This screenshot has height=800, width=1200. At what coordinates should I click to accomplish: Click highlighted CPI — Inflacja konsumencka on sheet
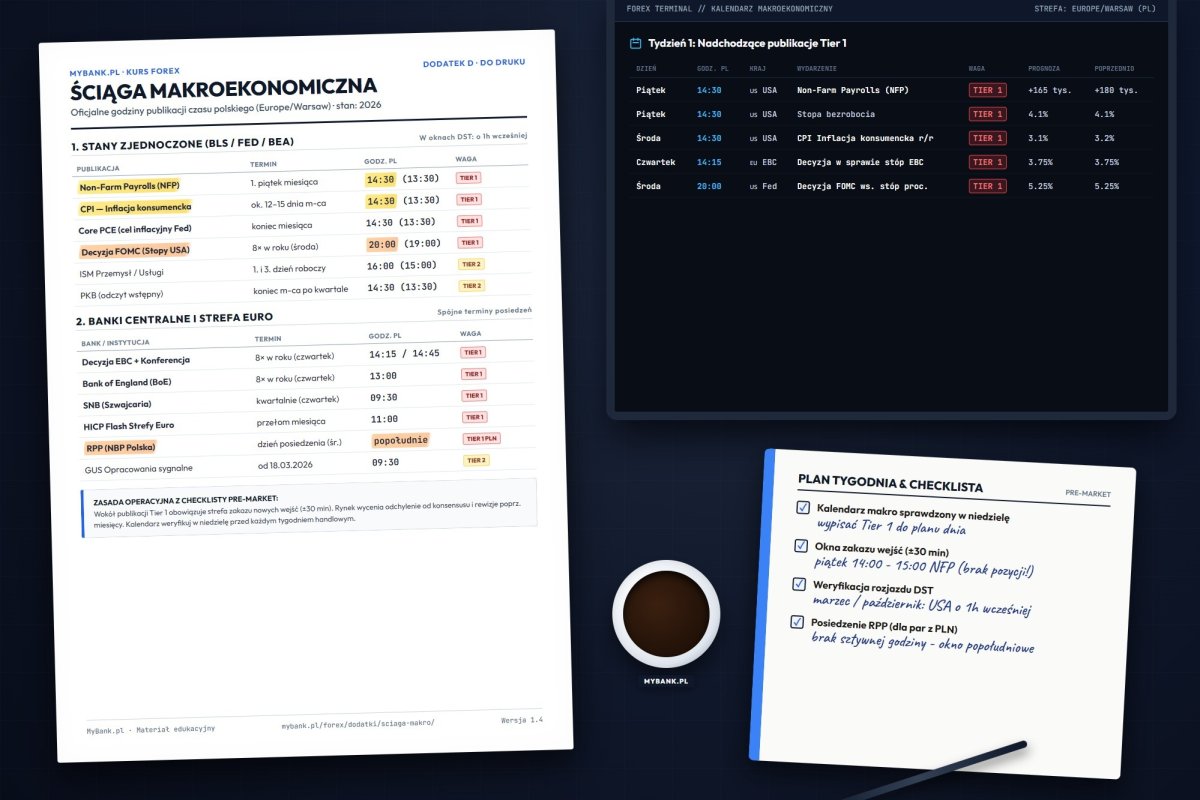(135, 208)
